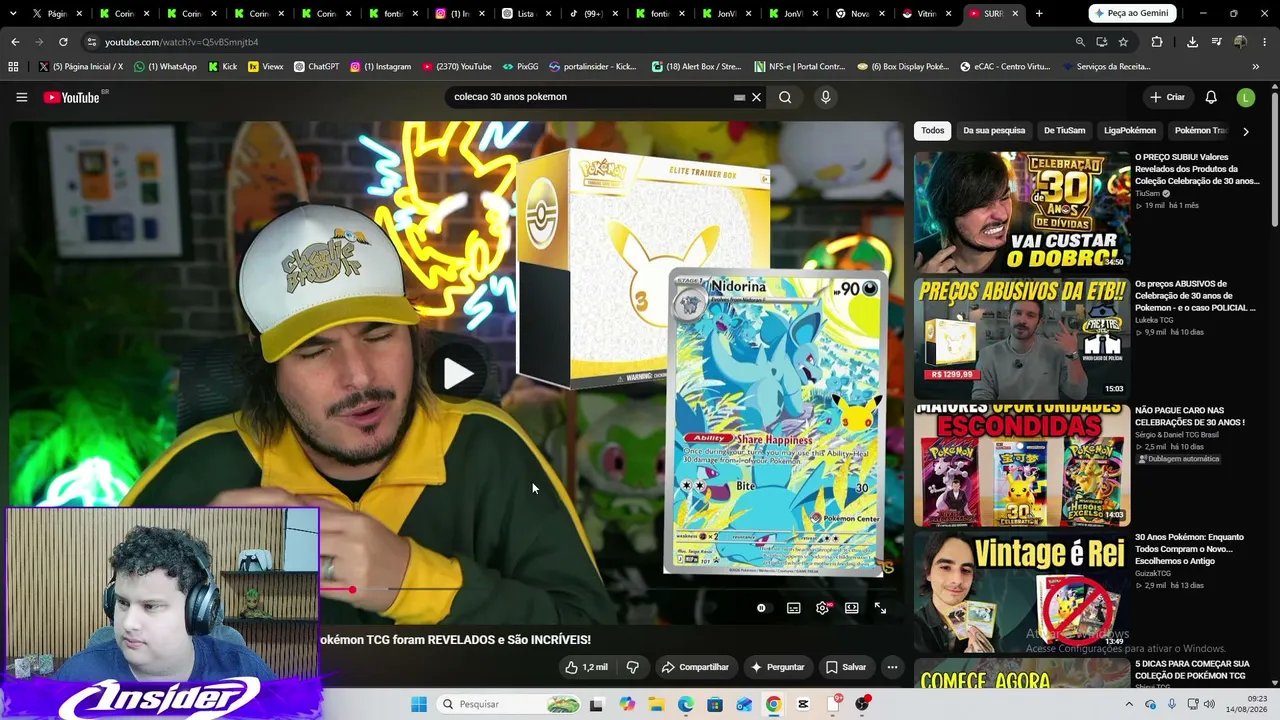Image resolution: width=1280 pixels, height=720 pixels.
Task: Select the Da sua pesquisa chip
Action: click(x=994, y=131)
